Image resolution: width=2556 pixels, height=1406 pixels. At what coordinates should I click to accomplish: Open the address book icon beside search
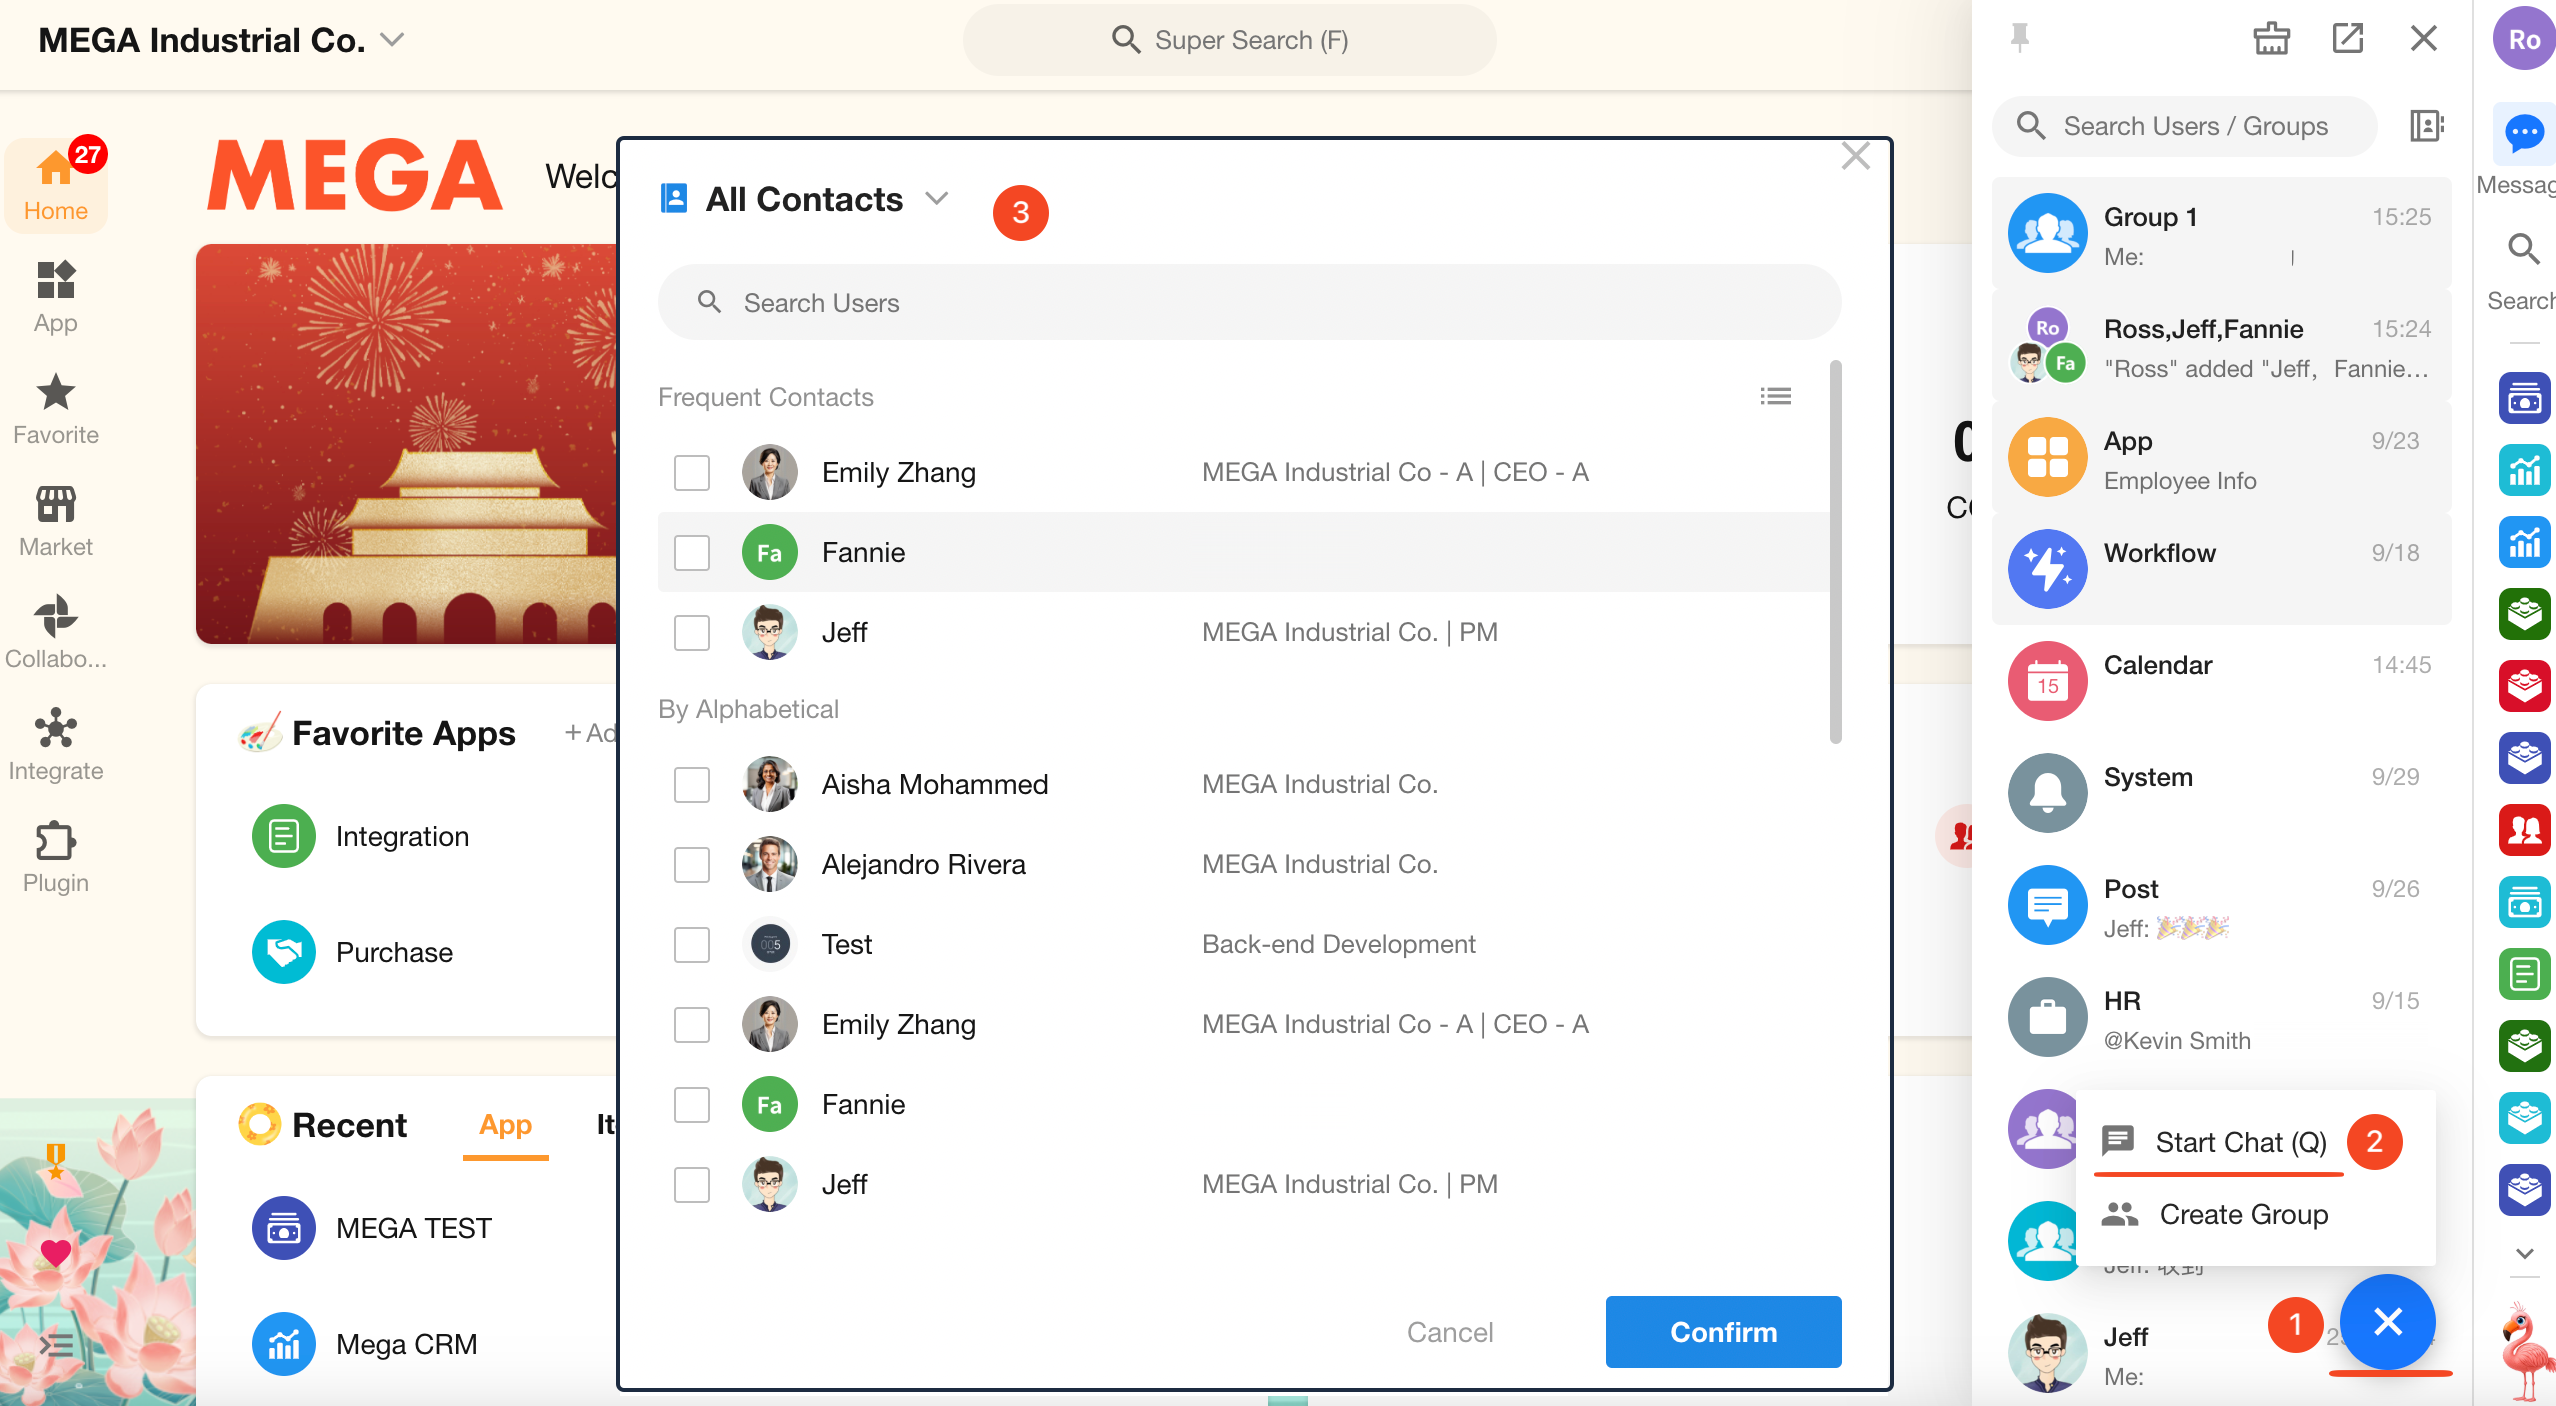pos(2425,126)
